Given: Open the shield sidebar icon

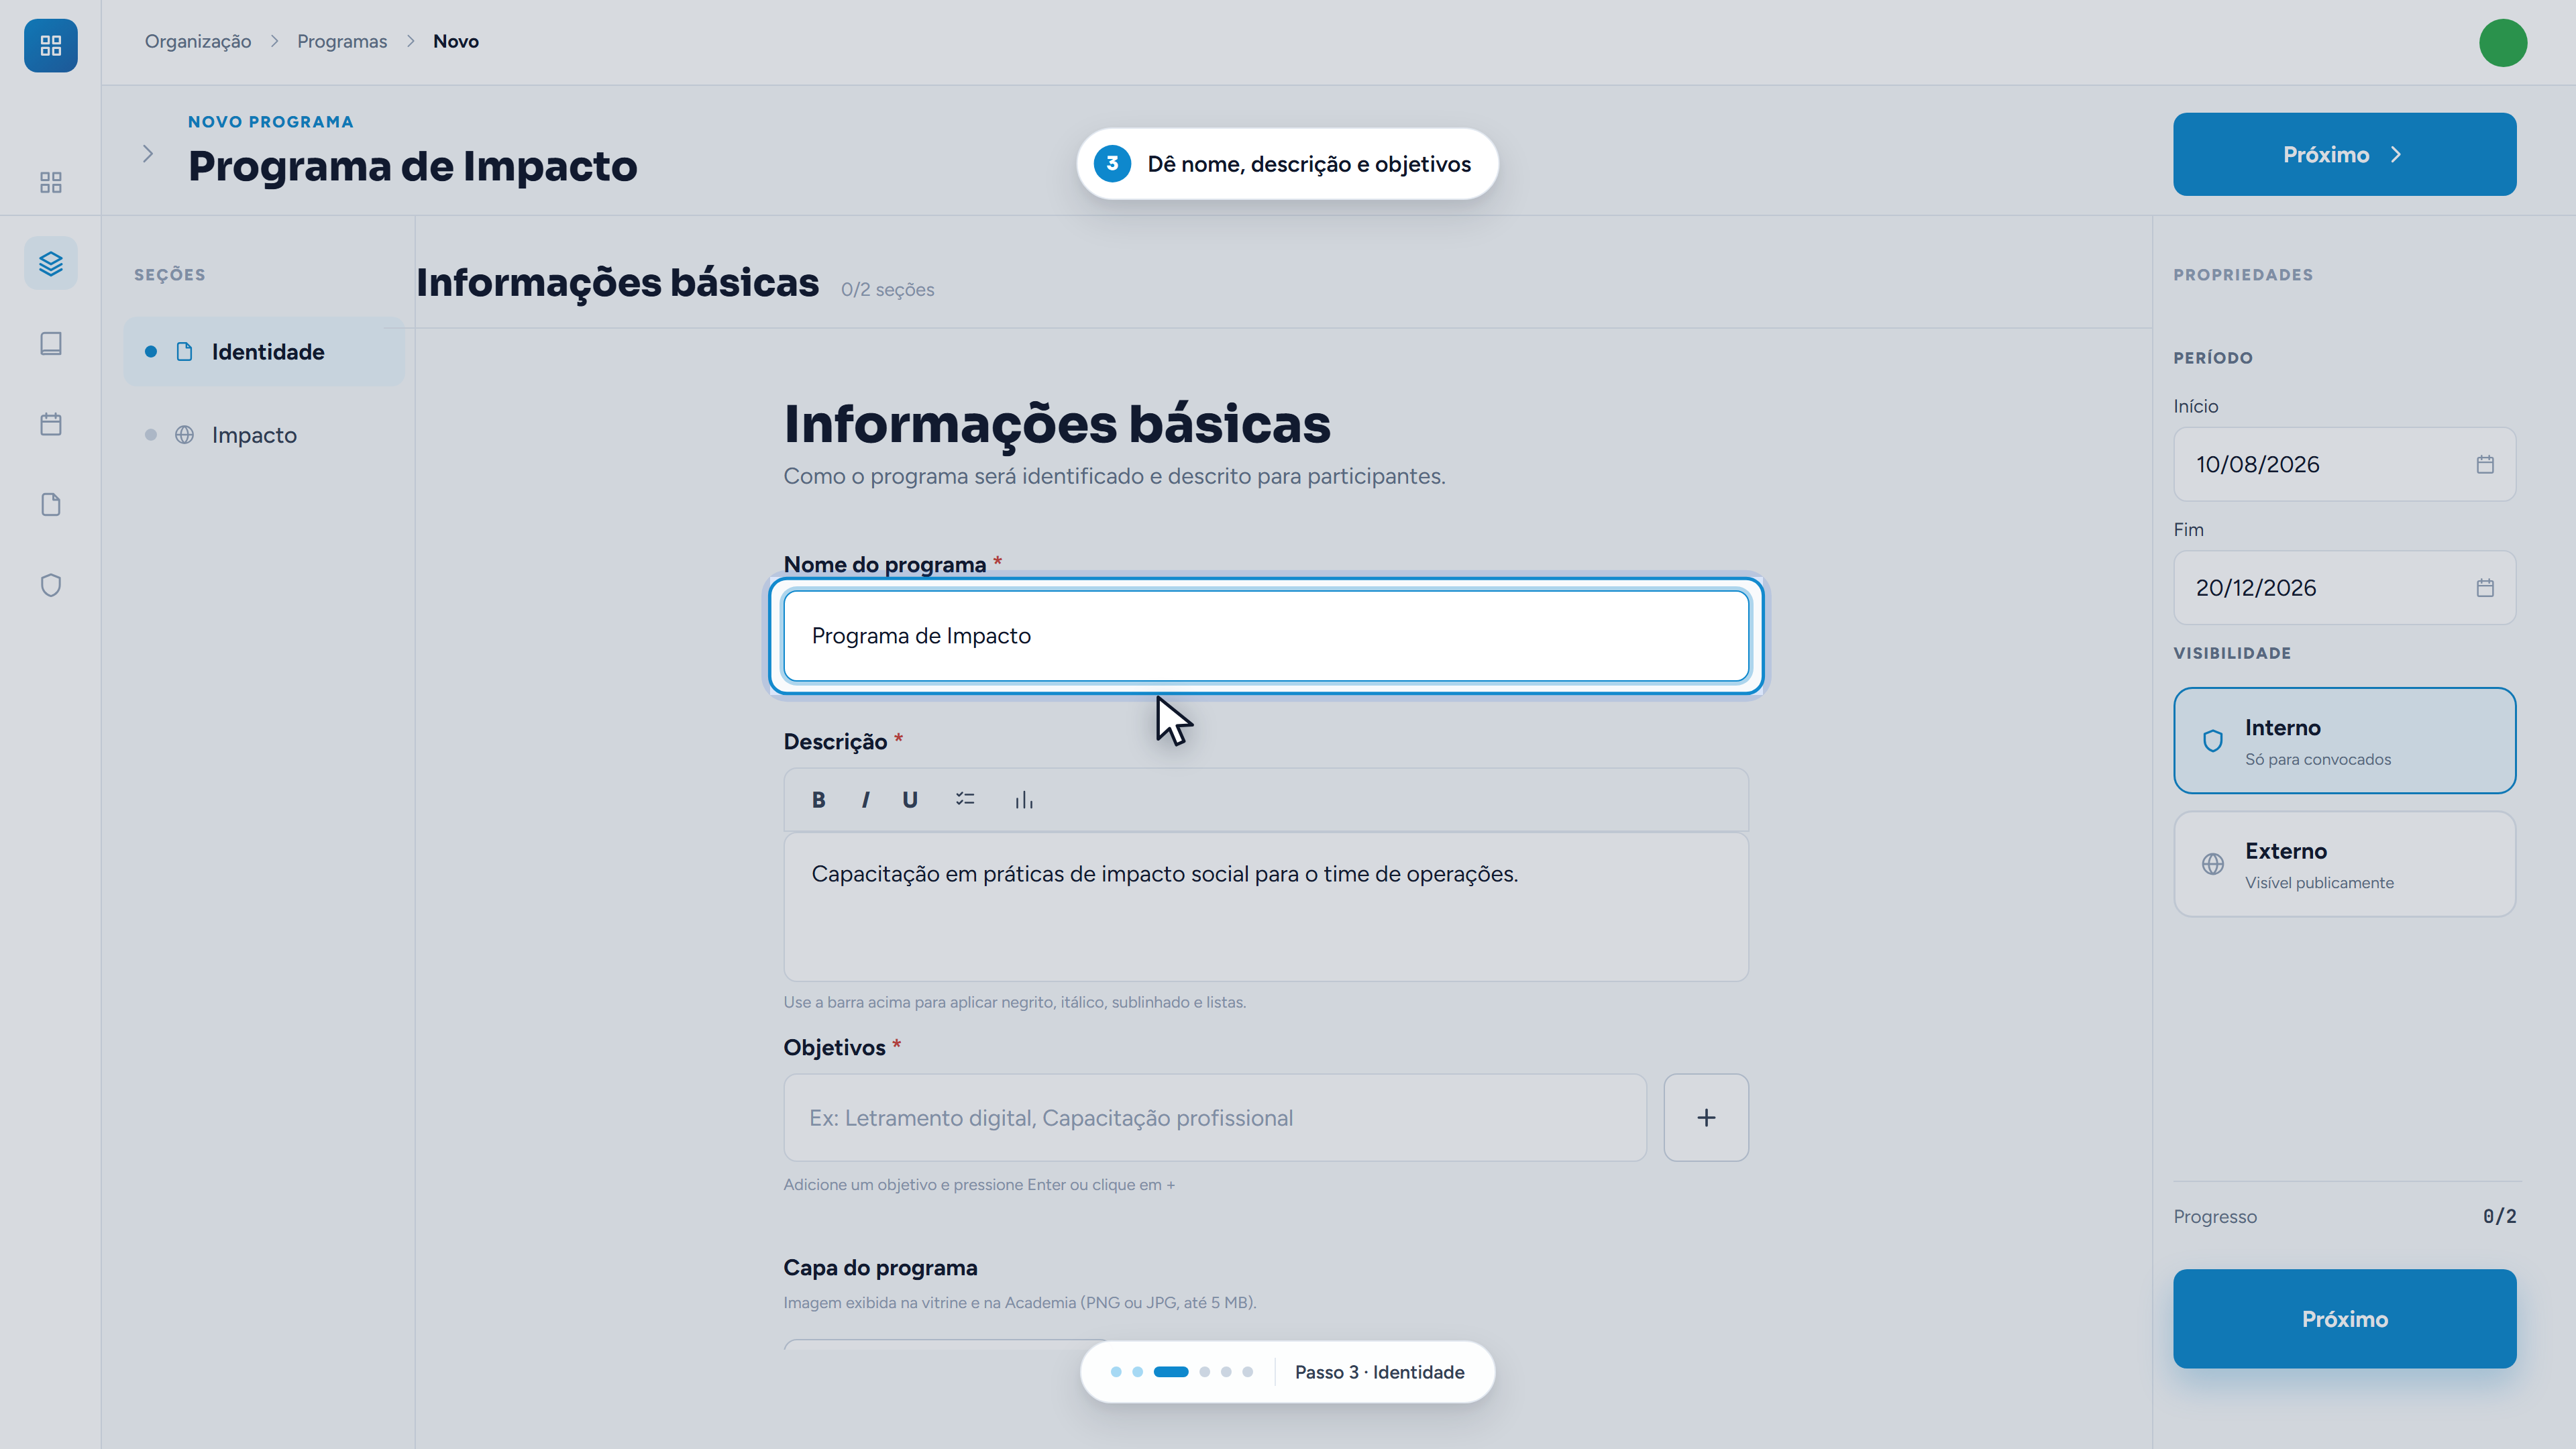Looking at the screenshot, I should coord(50,585).
